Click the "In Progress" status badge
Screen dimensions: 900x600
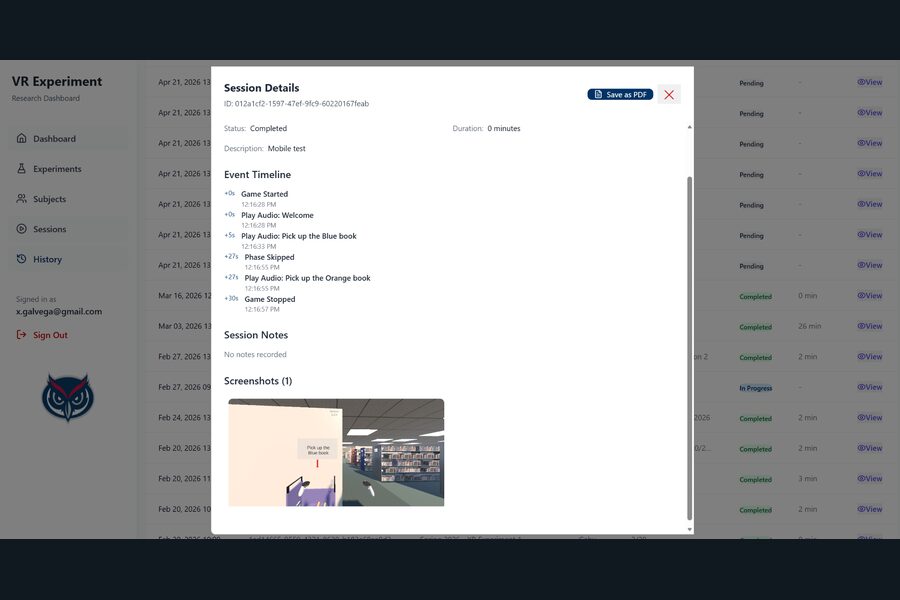tap(755, 388)
